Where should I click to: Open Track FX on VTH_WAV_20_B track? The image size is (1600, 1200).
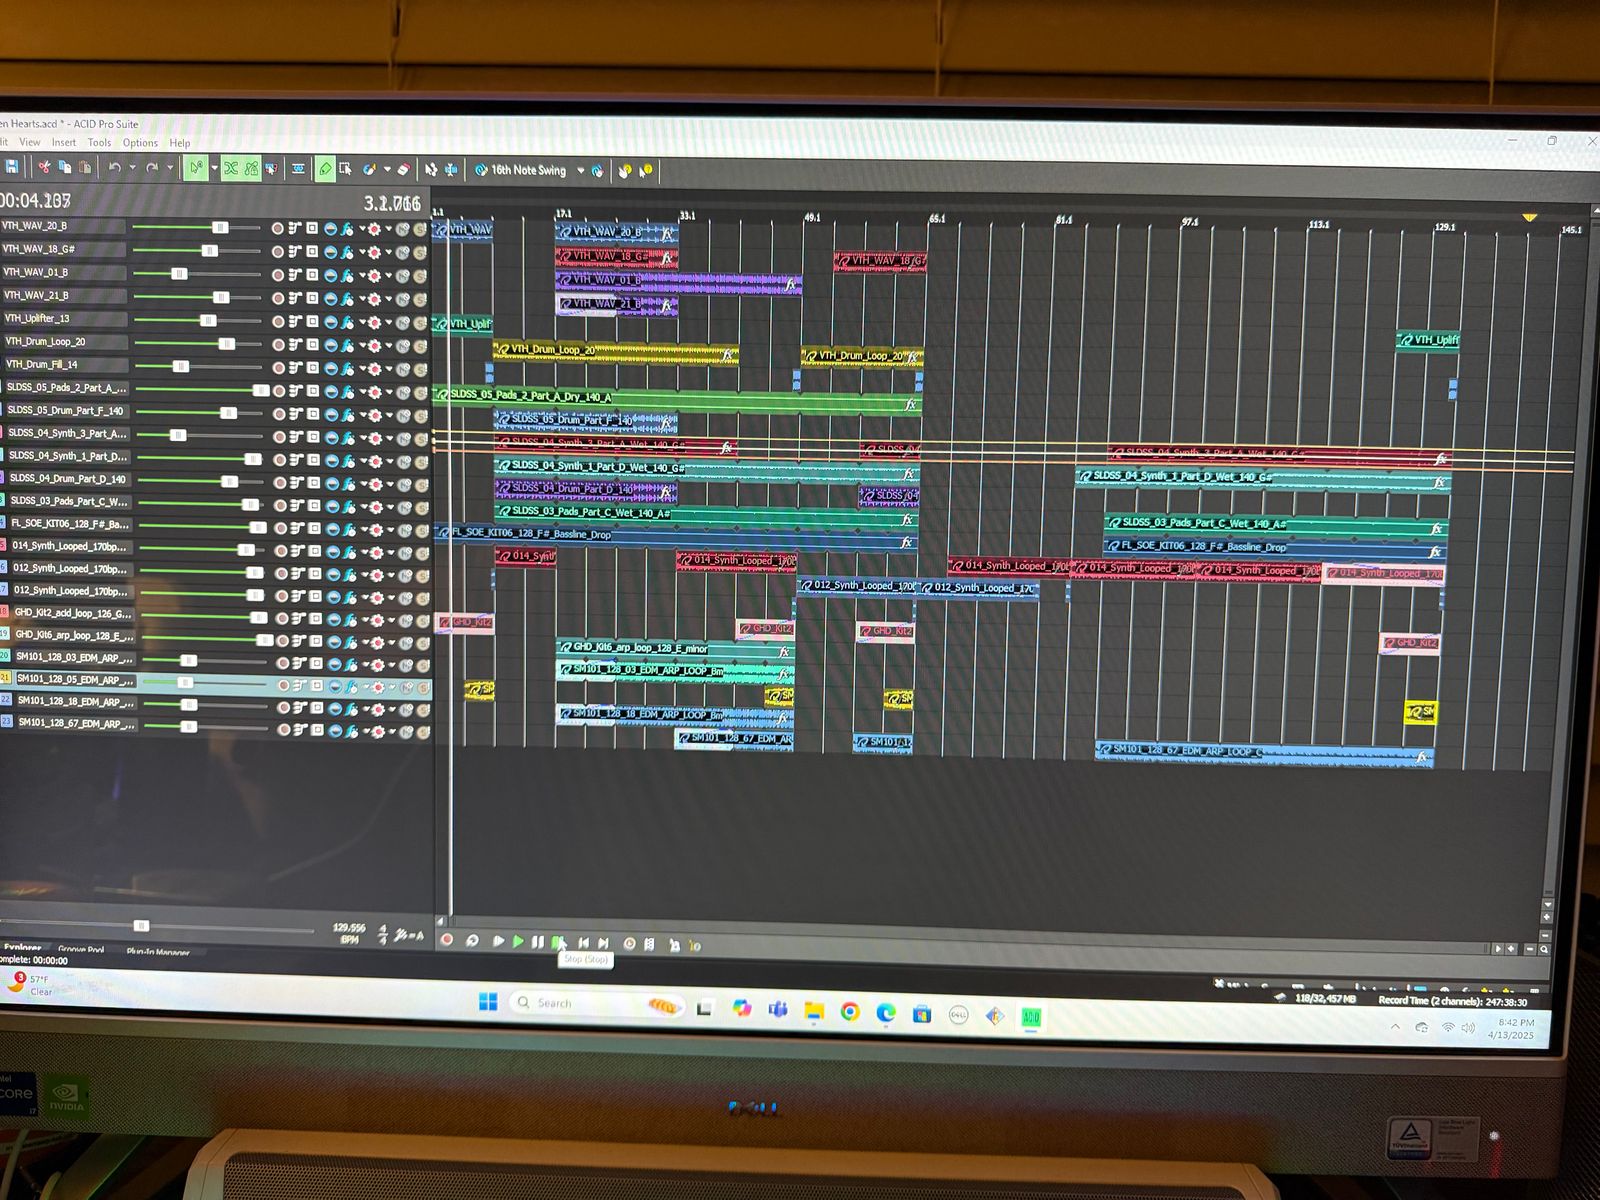347,229
